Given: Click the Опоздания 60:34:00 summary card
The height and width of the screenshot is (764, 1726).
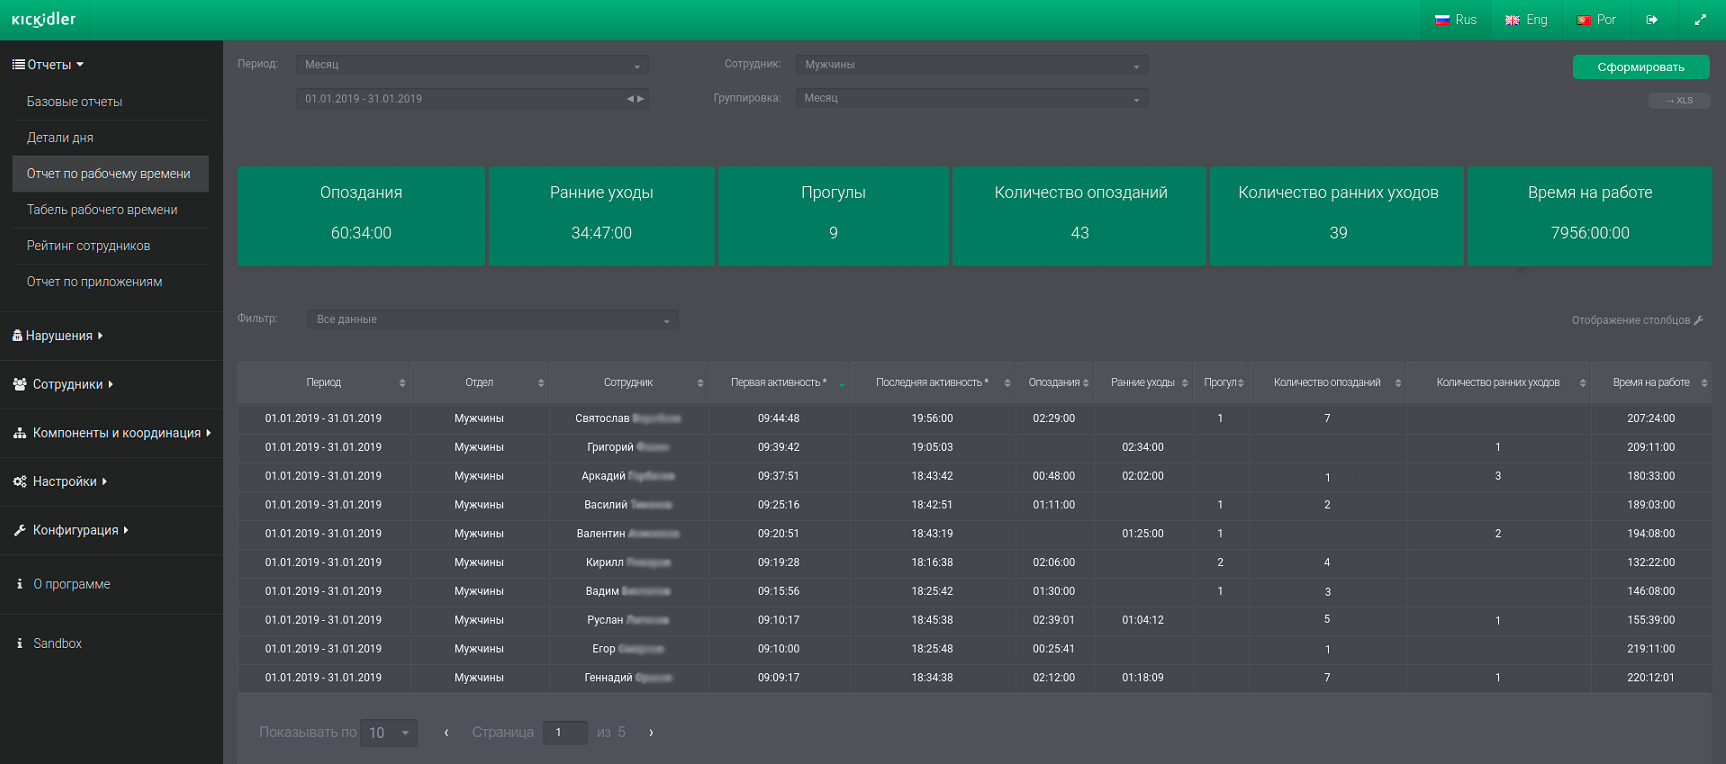Looking at the screenshot, I should click(x=361, y=216).
